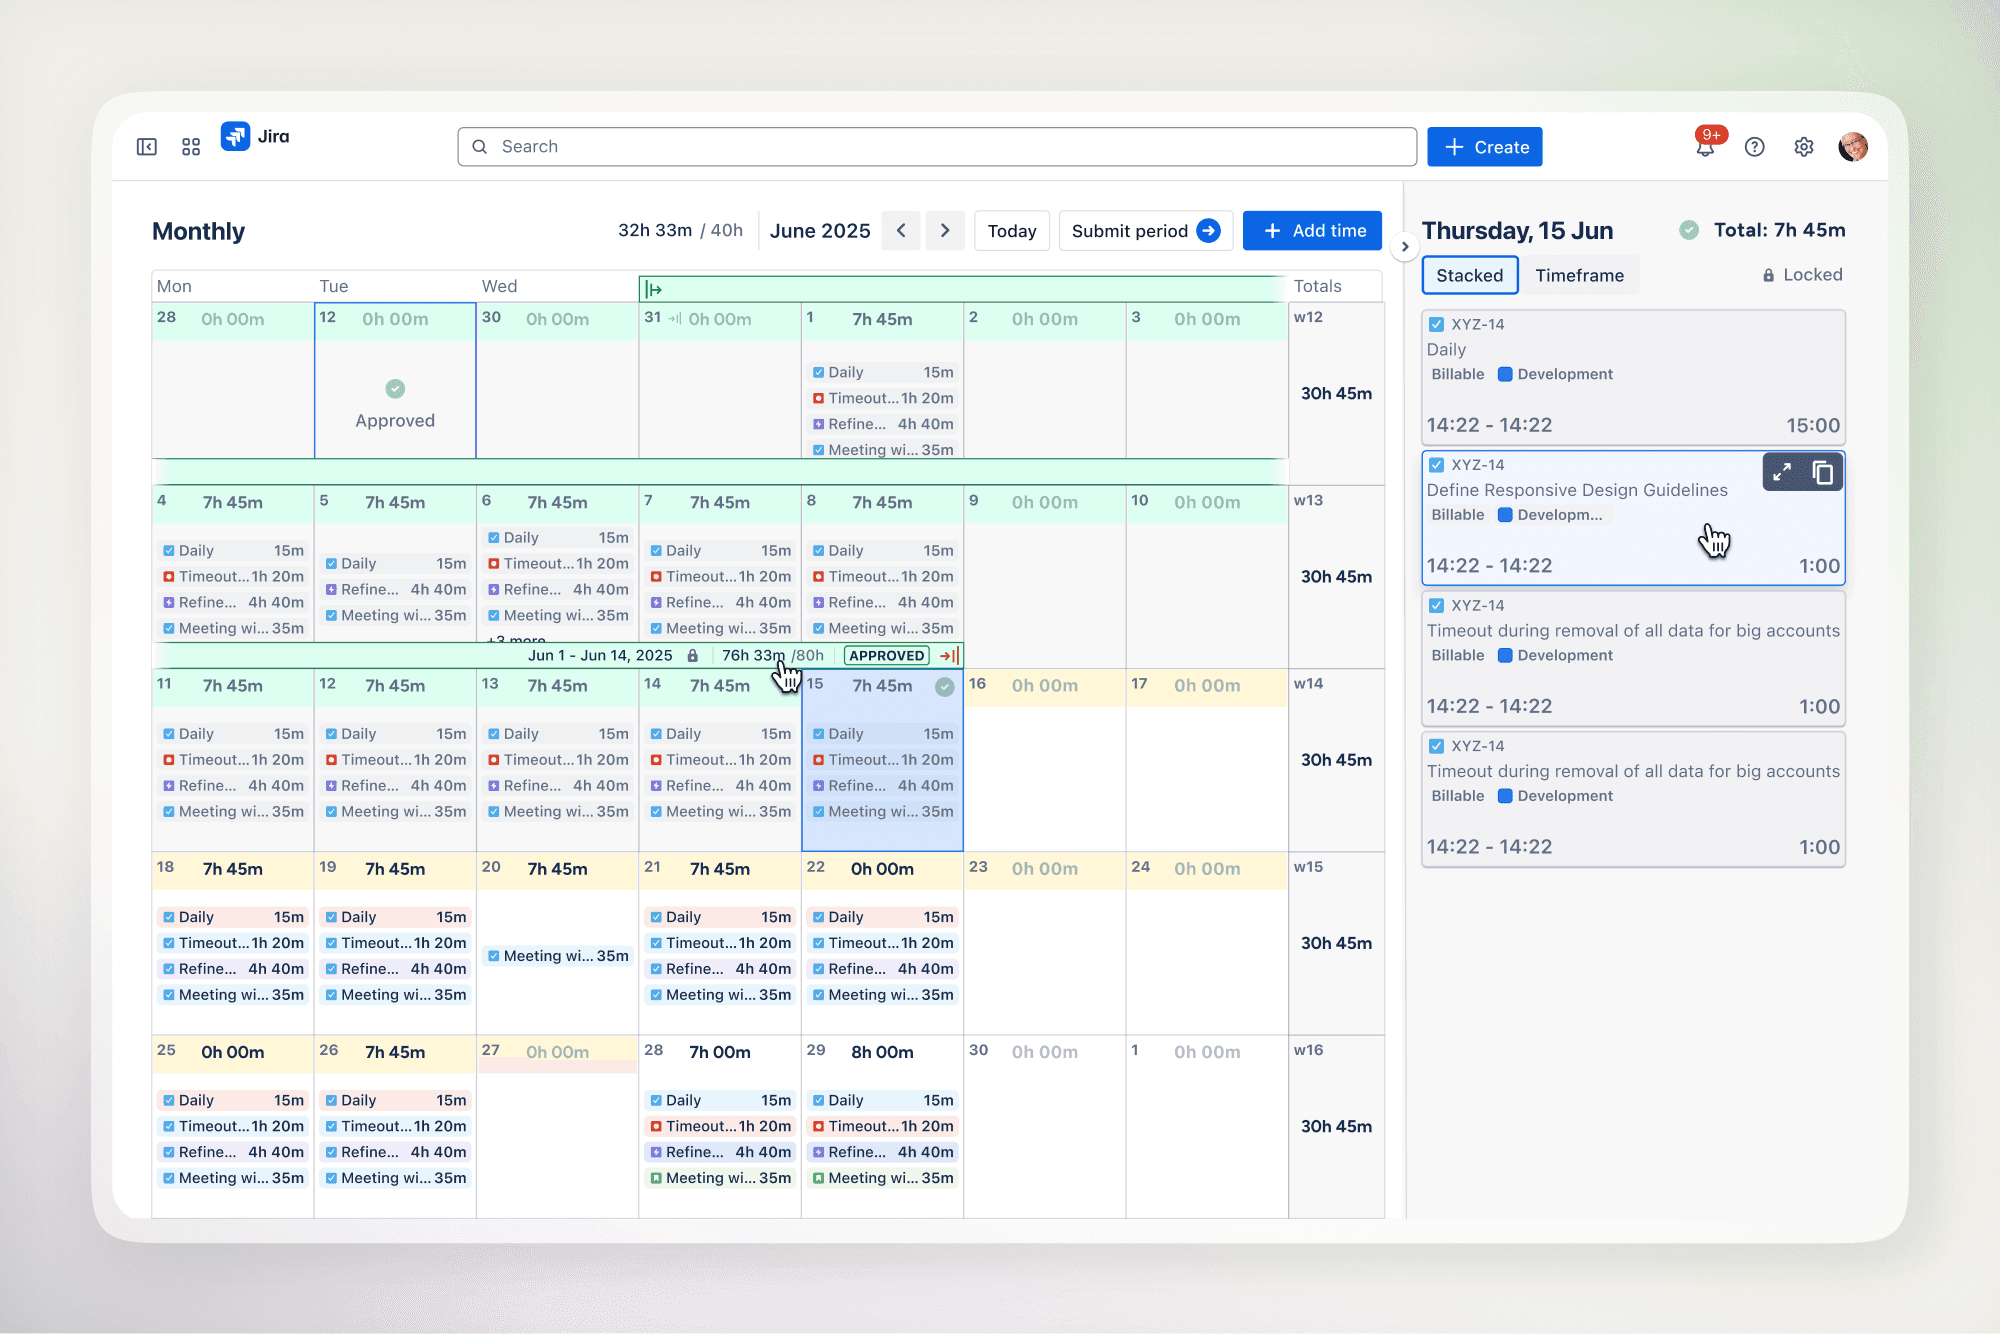The height and width of the screenshot is (1334, 2000).
Task: Click the Submit period button
Action: [1145, 231]
